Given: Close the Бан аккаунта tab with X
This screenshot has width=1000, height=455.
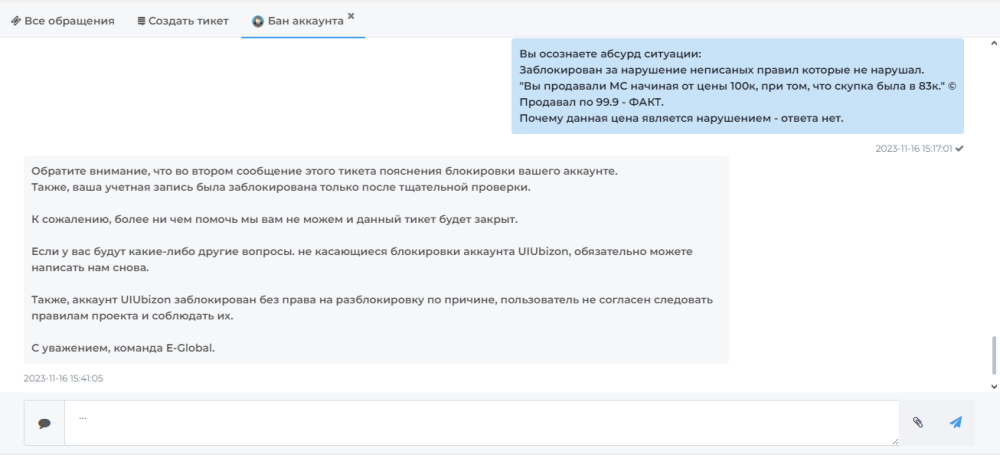Looking at the screenshot, I should 351,16.
